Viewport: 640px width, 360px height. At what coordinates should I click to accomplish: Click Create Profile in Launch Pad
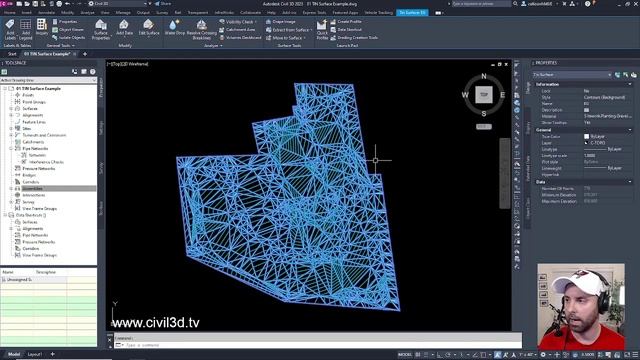346,22
